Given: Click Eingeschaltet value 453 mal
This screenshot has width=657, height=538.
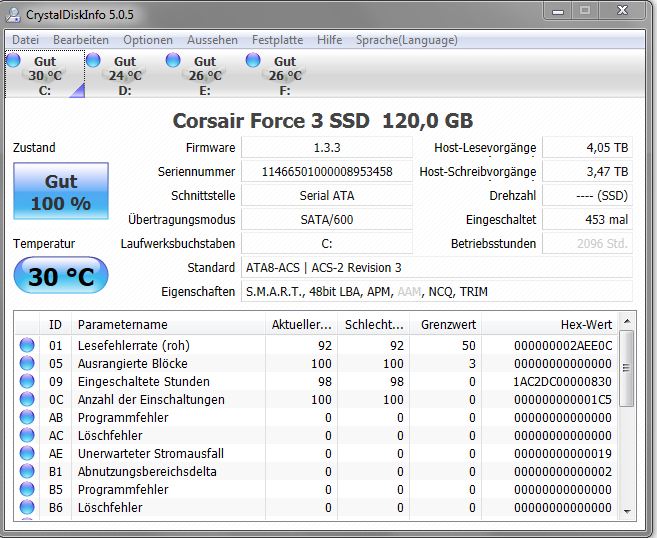Looking at the screenshot, I should [x=587, y=219].
